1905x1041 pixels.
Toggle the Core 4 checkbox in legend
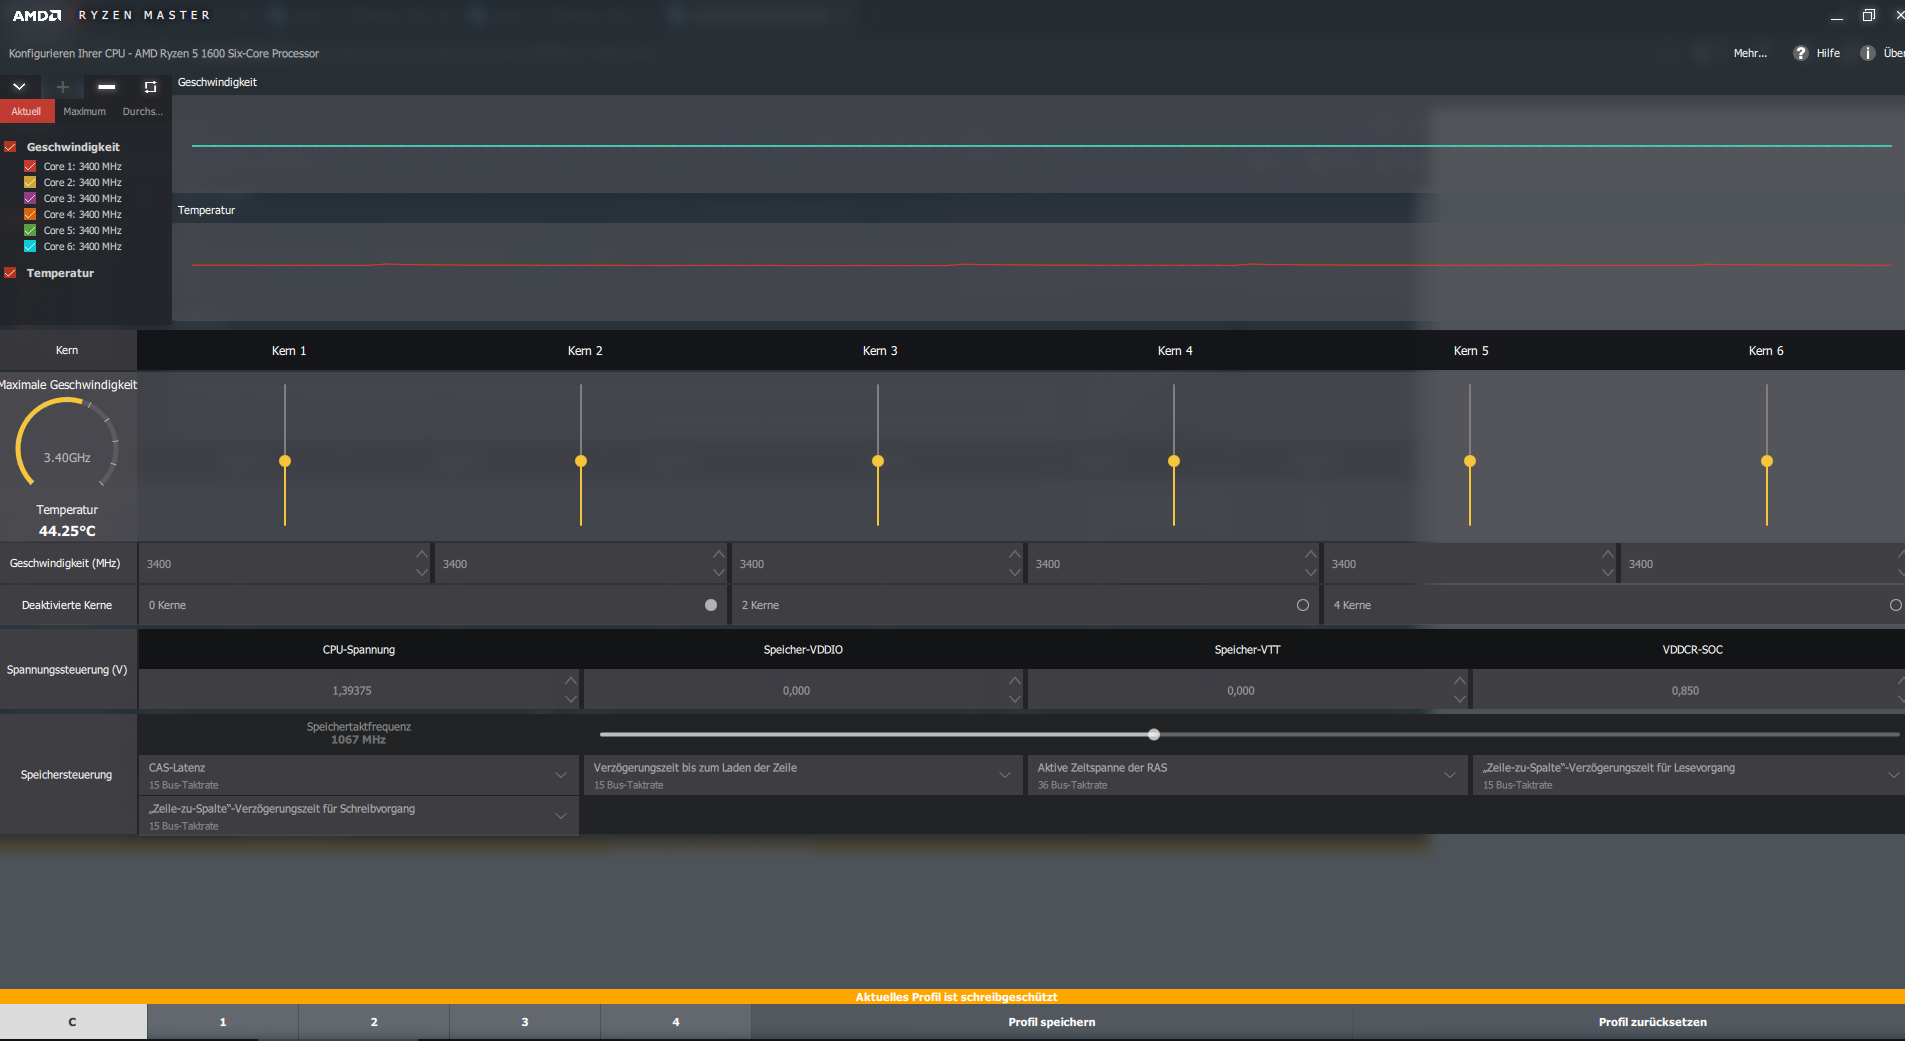click(30, 215)
